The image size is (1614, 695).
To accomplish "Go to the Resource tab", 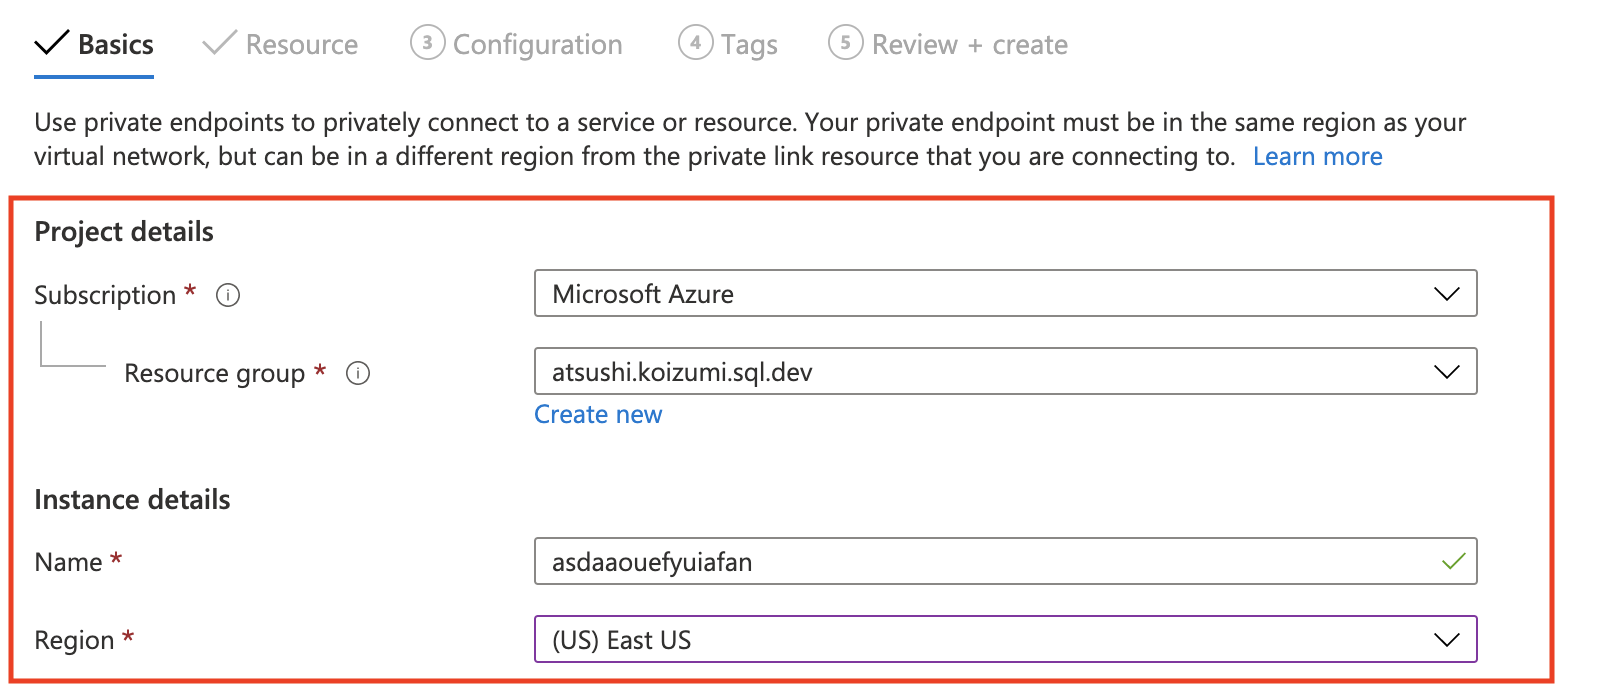I will coord(301,45).
